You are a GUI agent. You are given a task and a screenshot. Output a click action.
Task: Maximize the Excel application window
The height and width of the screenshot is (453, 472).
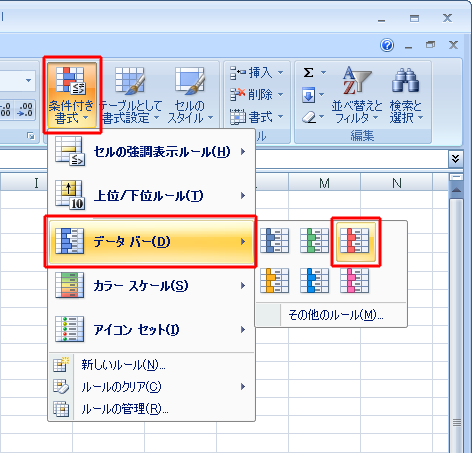click(414, 18)
